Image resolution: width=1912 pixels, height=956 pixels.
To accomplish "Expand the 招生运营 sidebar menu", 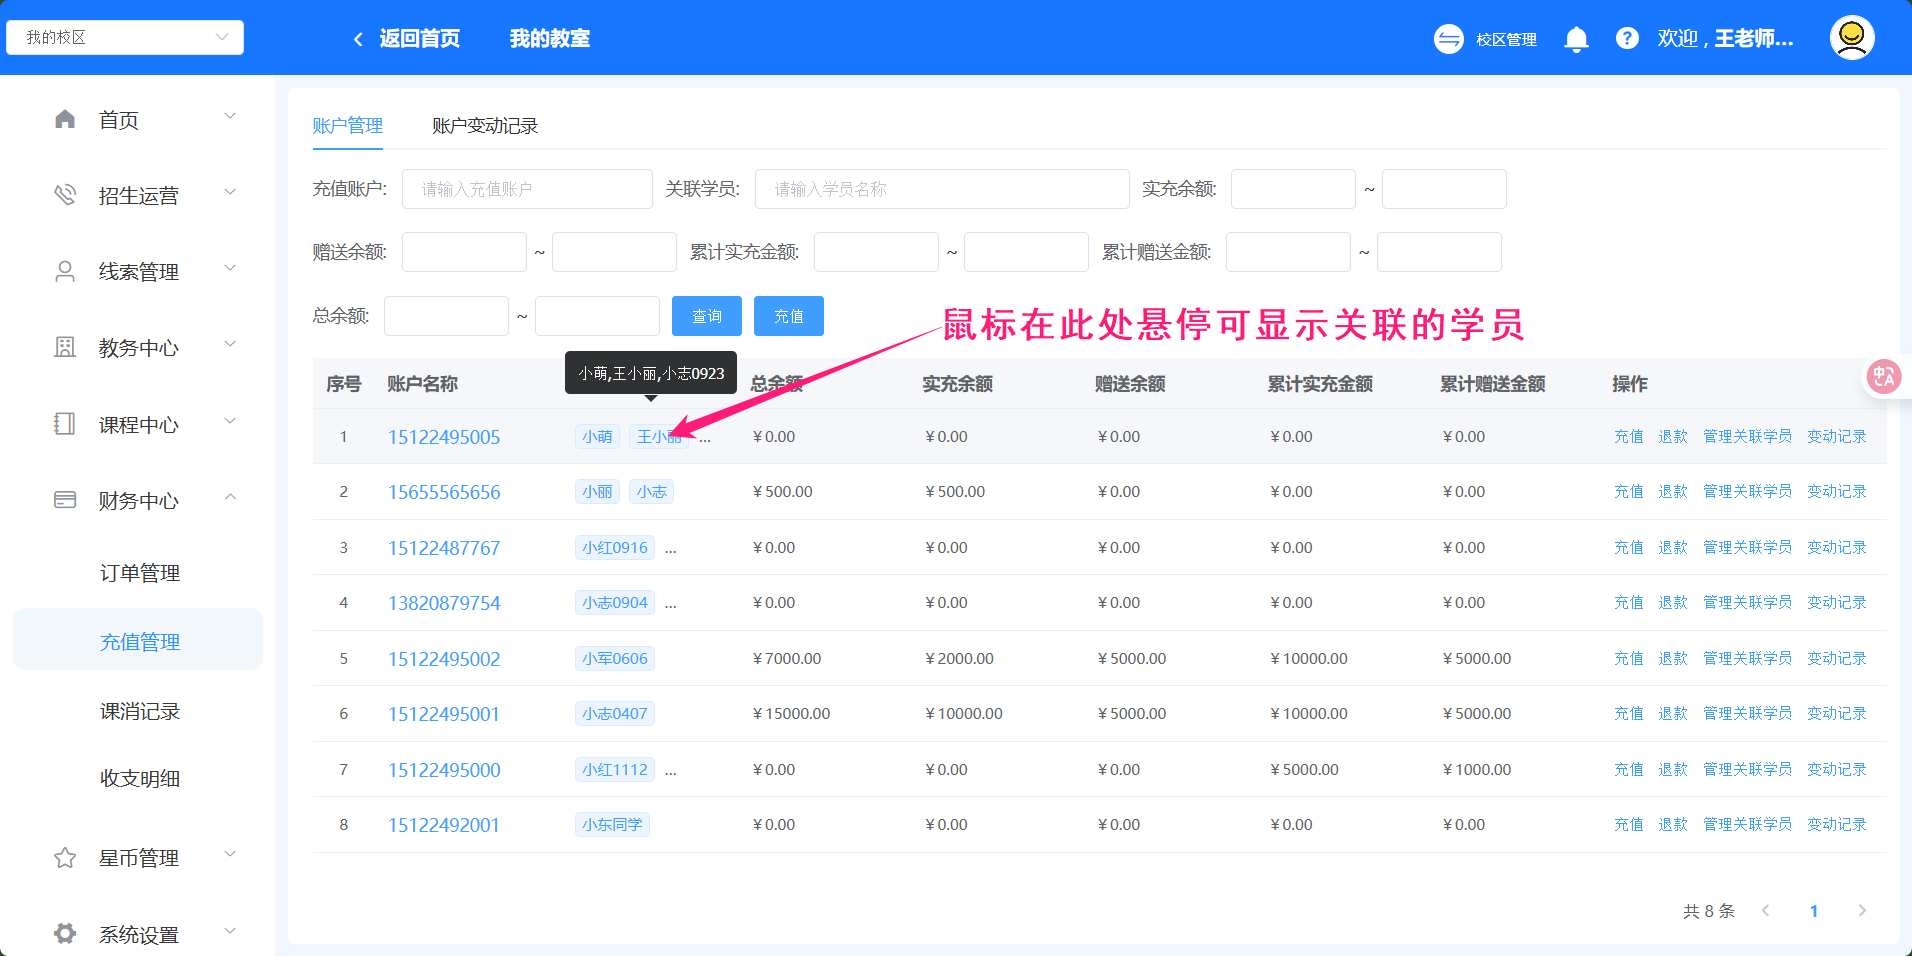I will tap(138, 196).
